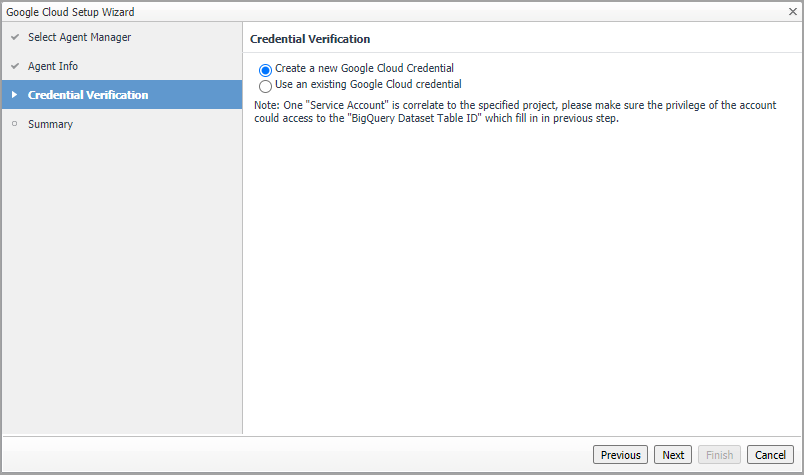Open the Agent Info step
The width and height of the screenshot is (804, 475).
pos(53,66)
